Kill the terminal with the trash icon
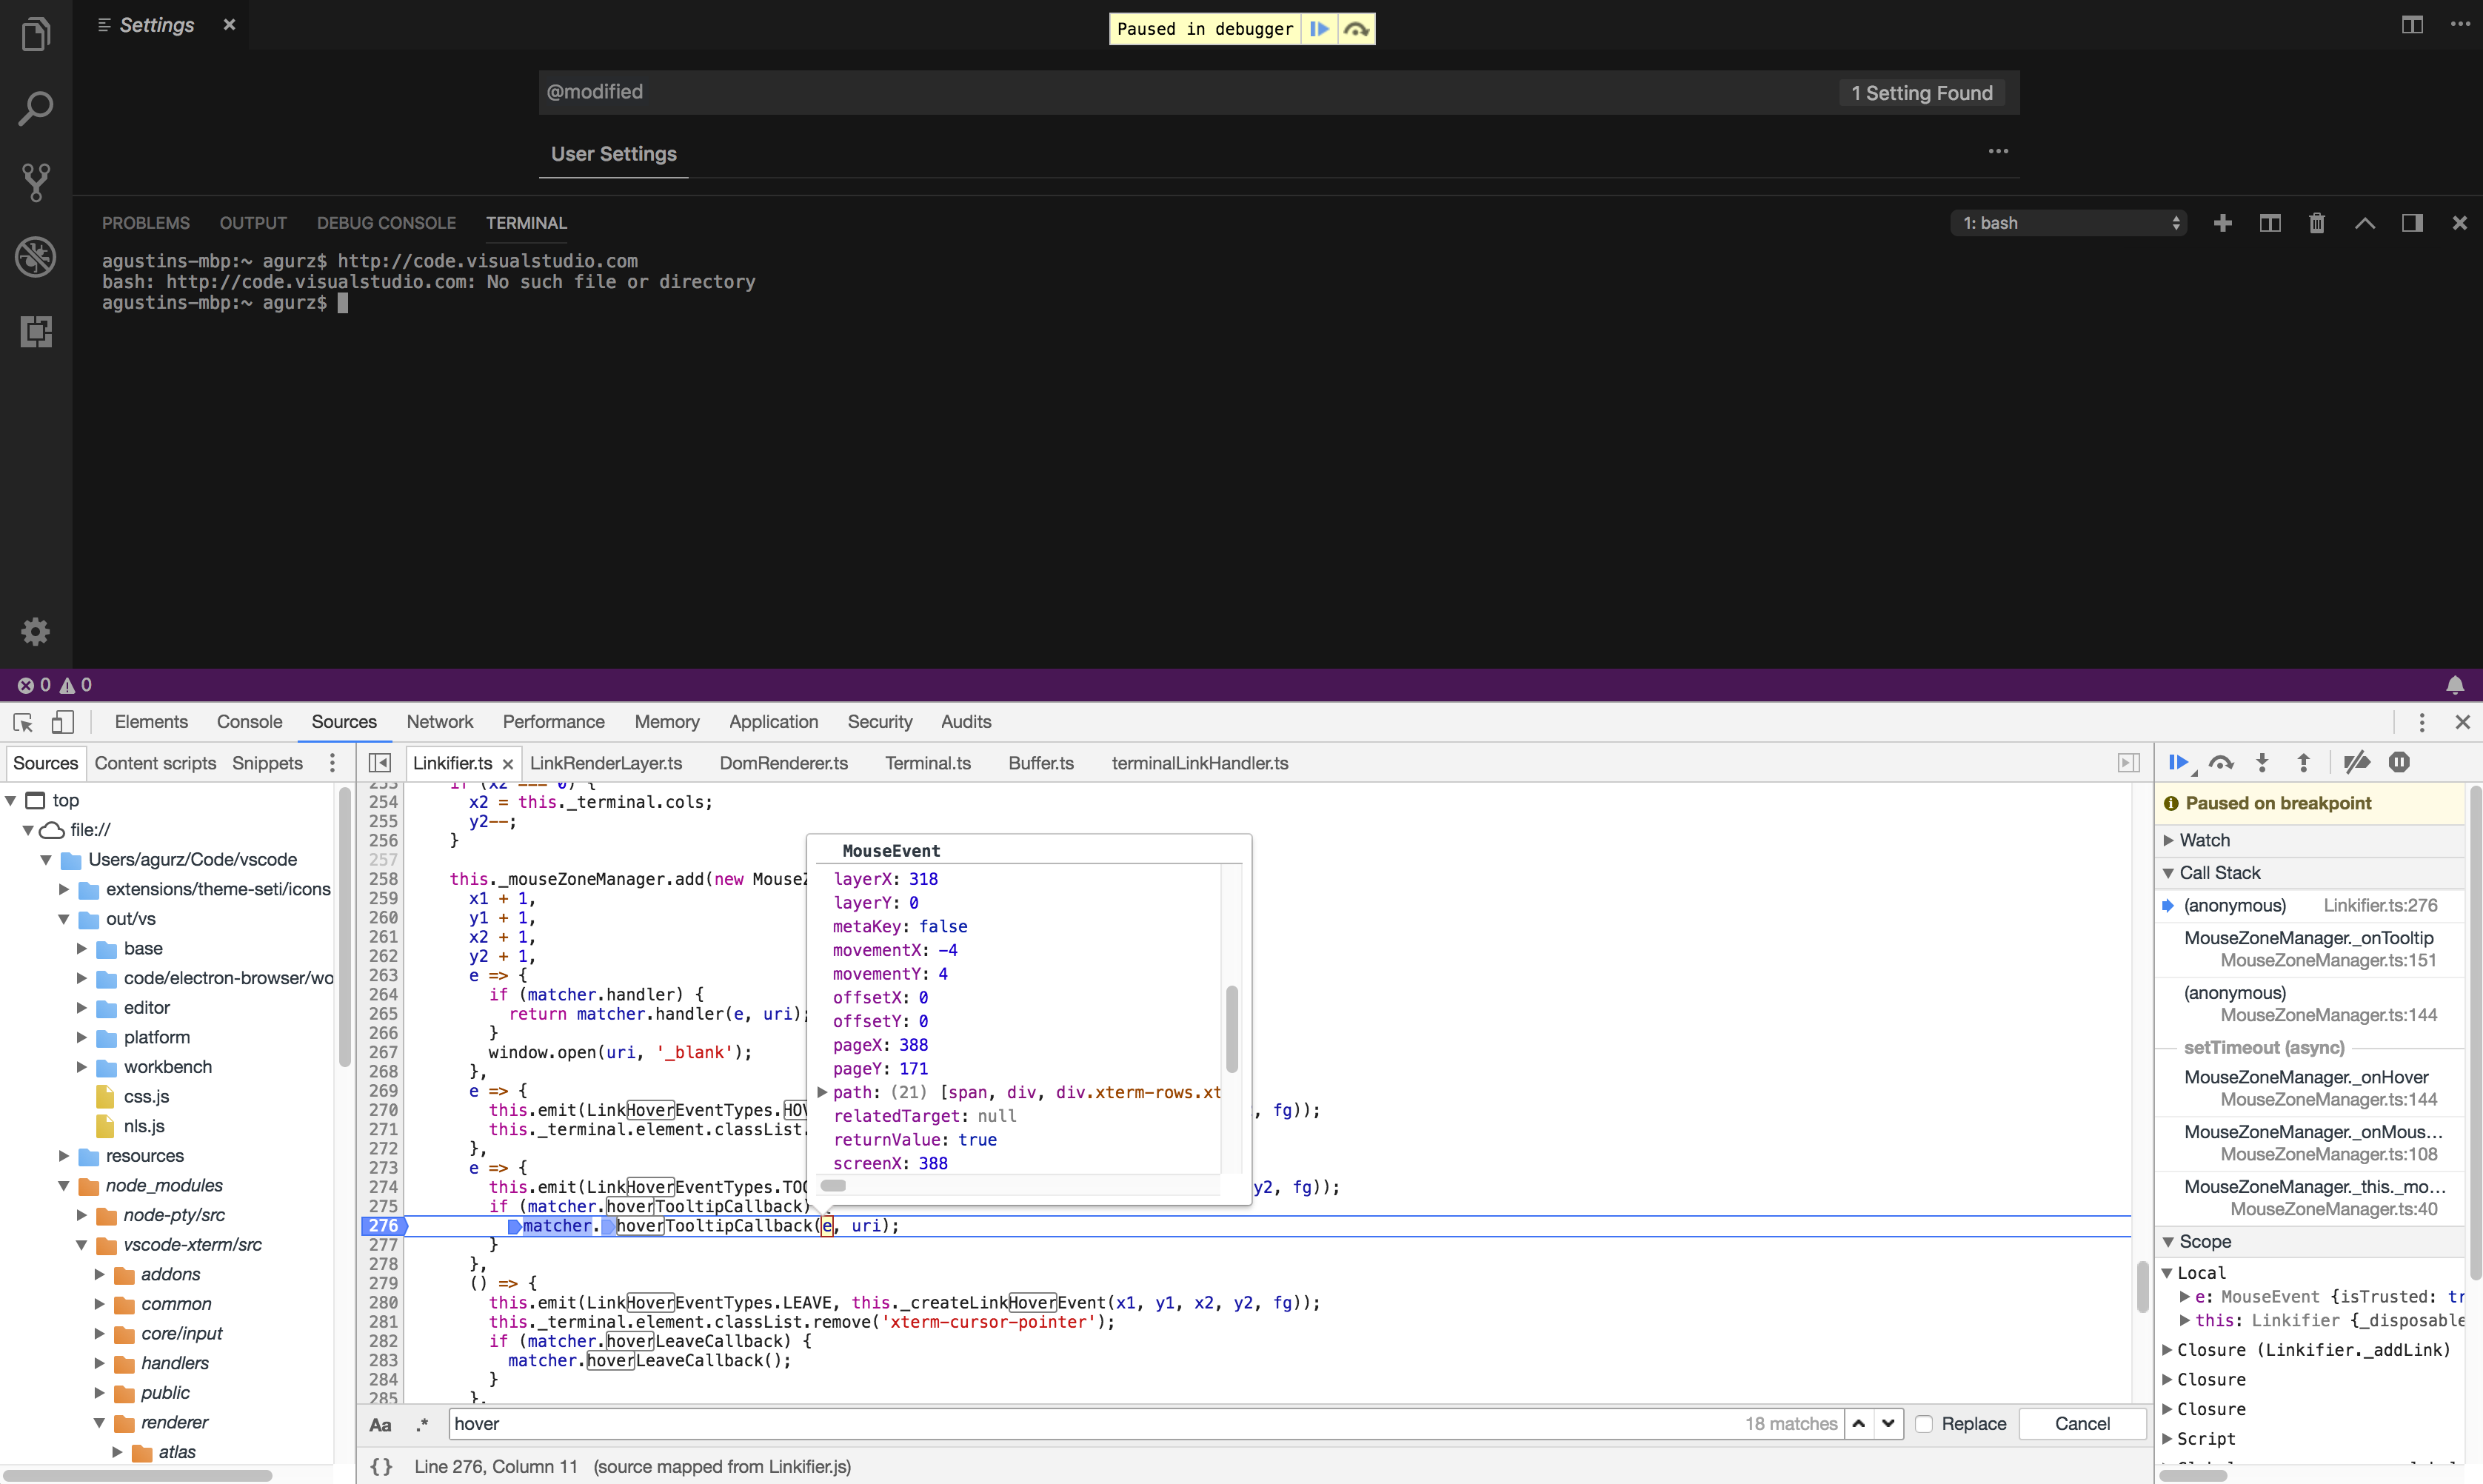The width and height of the screenshot is (2483, 1484). click(x=2316, y=222)
